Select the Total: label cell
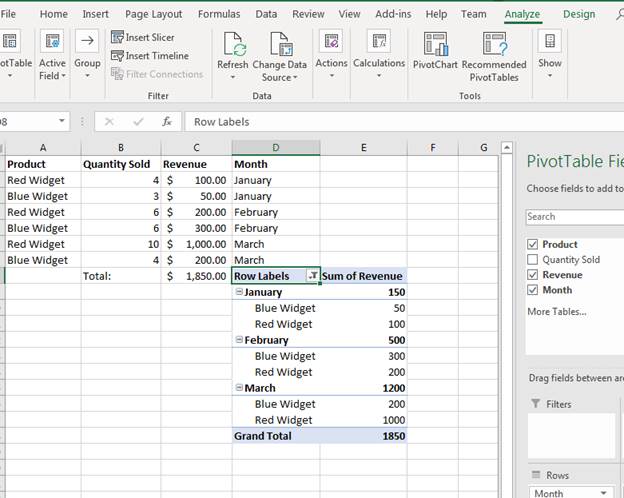The height and width of the screenshot is (498, 624). (121, 276)
